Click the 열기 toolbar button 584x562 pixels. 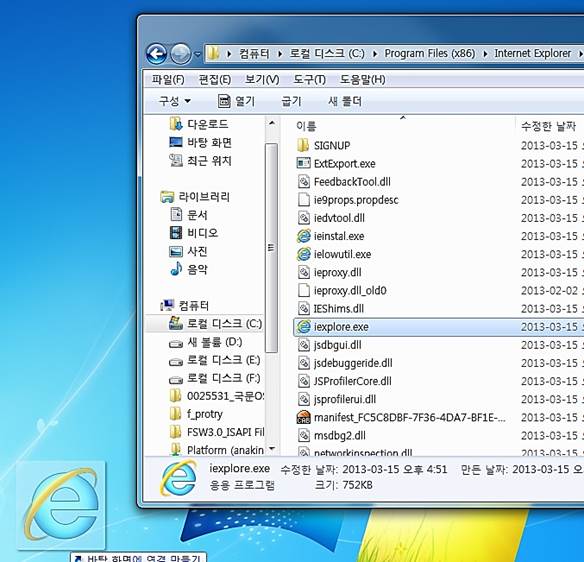[236, 101]
